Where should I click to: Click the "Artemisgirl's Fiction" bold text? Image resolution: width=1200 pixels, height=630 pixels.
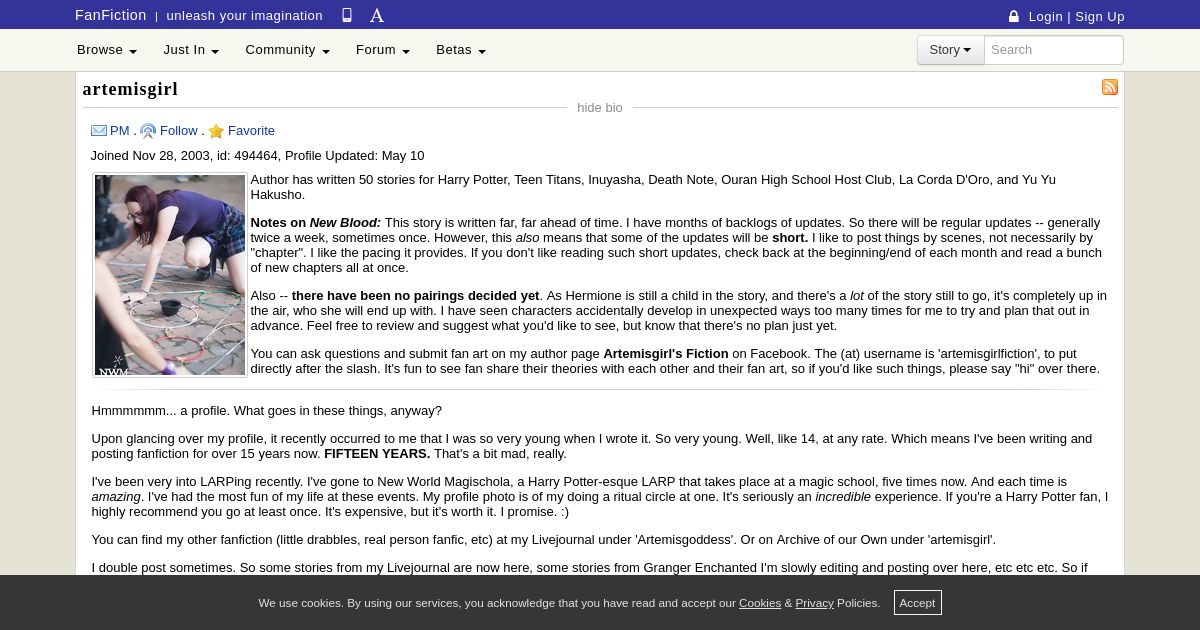(x=666, y=354)
